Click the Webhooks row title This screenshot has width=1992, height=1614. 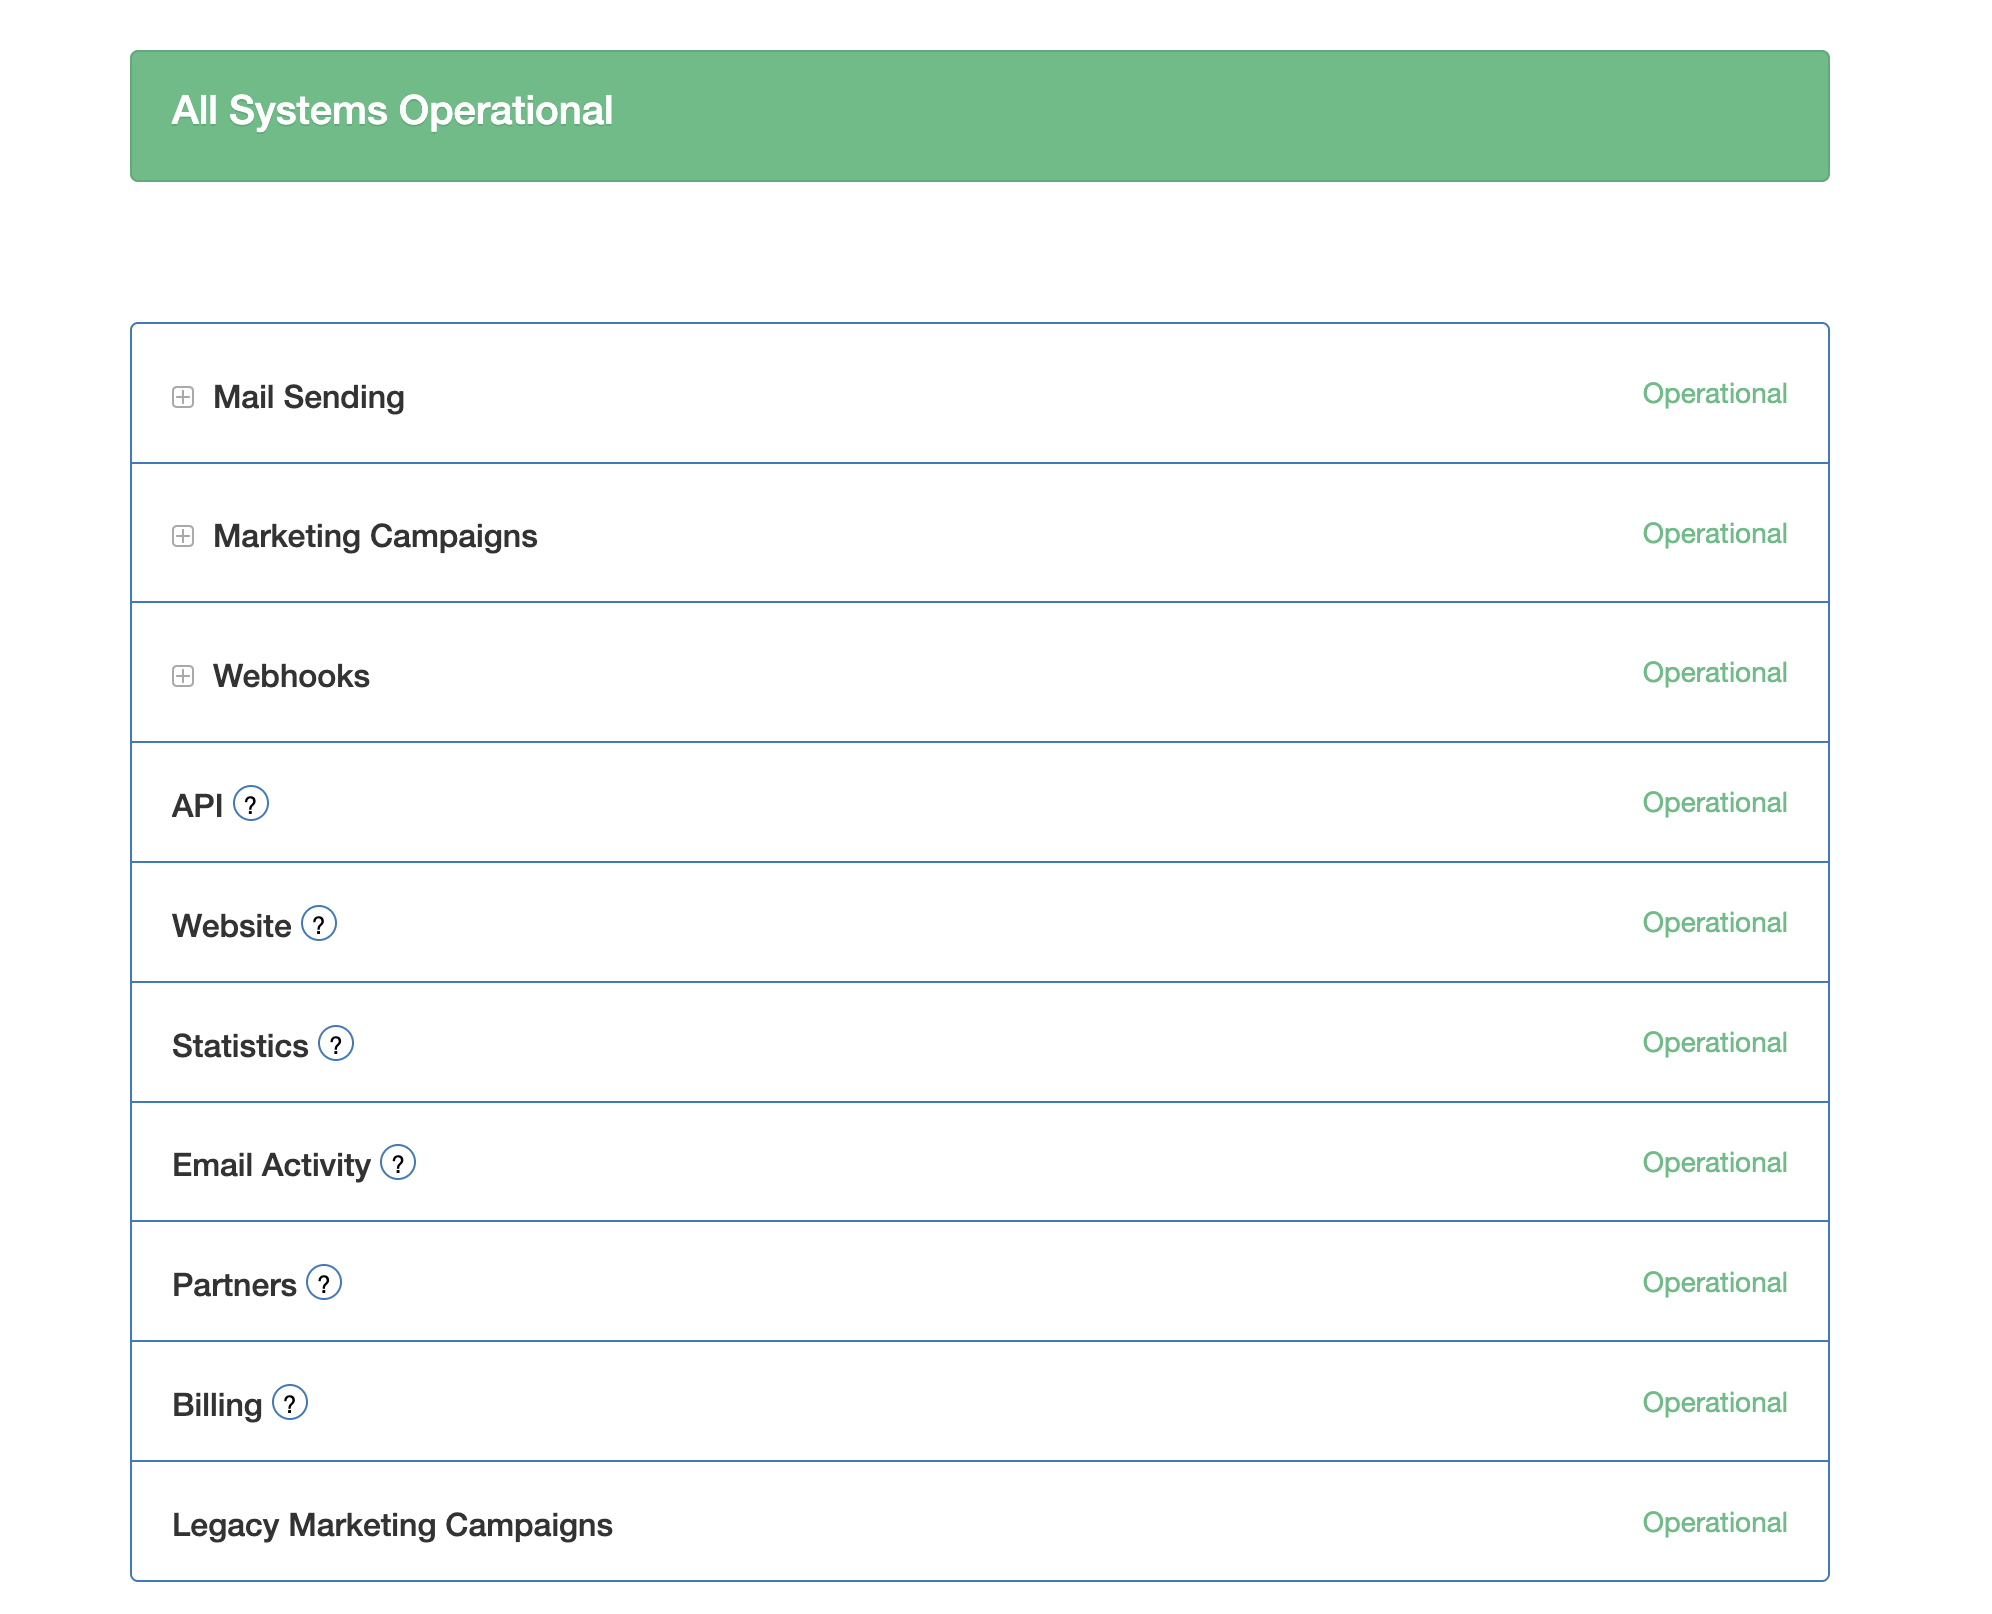pos(291,676)
